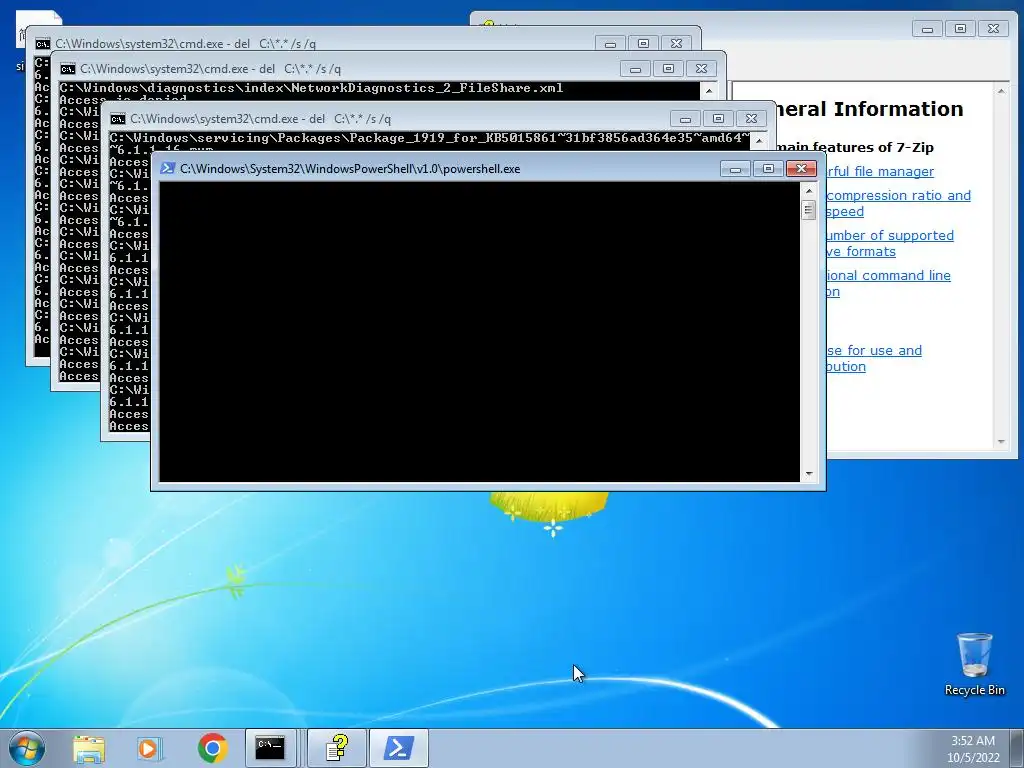The image size is (1024, 768).
Task: Click the PowerShell title bar icon
Action: pyautogui.click(x=167, y=168)
